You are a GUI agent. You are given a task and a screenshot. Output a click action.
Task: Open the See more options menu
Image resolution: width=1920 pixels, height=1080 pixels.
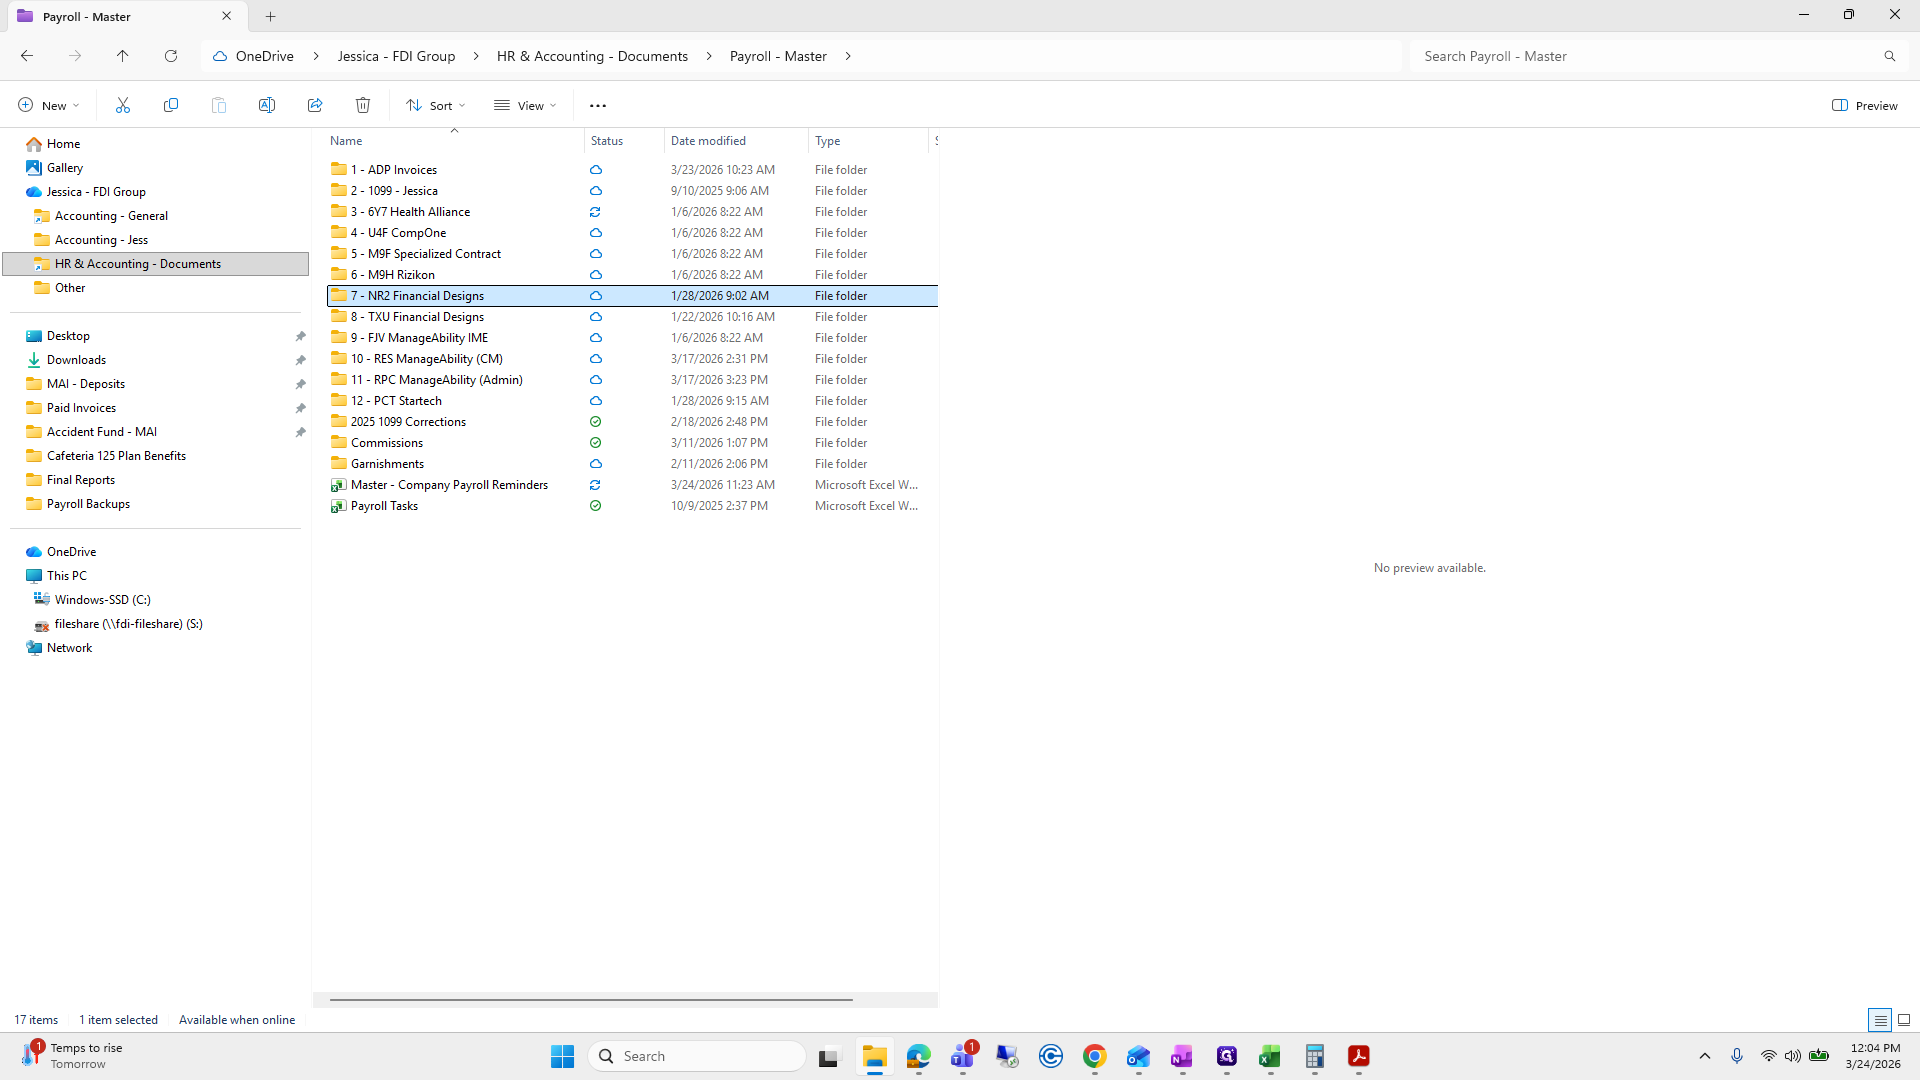598,105
